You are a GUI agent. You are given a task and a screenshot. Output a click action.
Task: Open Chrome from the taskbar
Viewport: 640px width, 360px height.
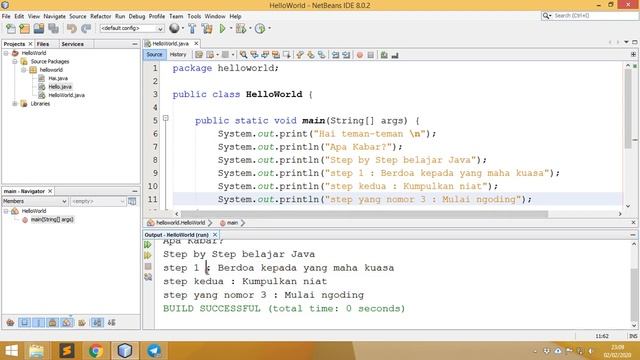tap(96, 351)
